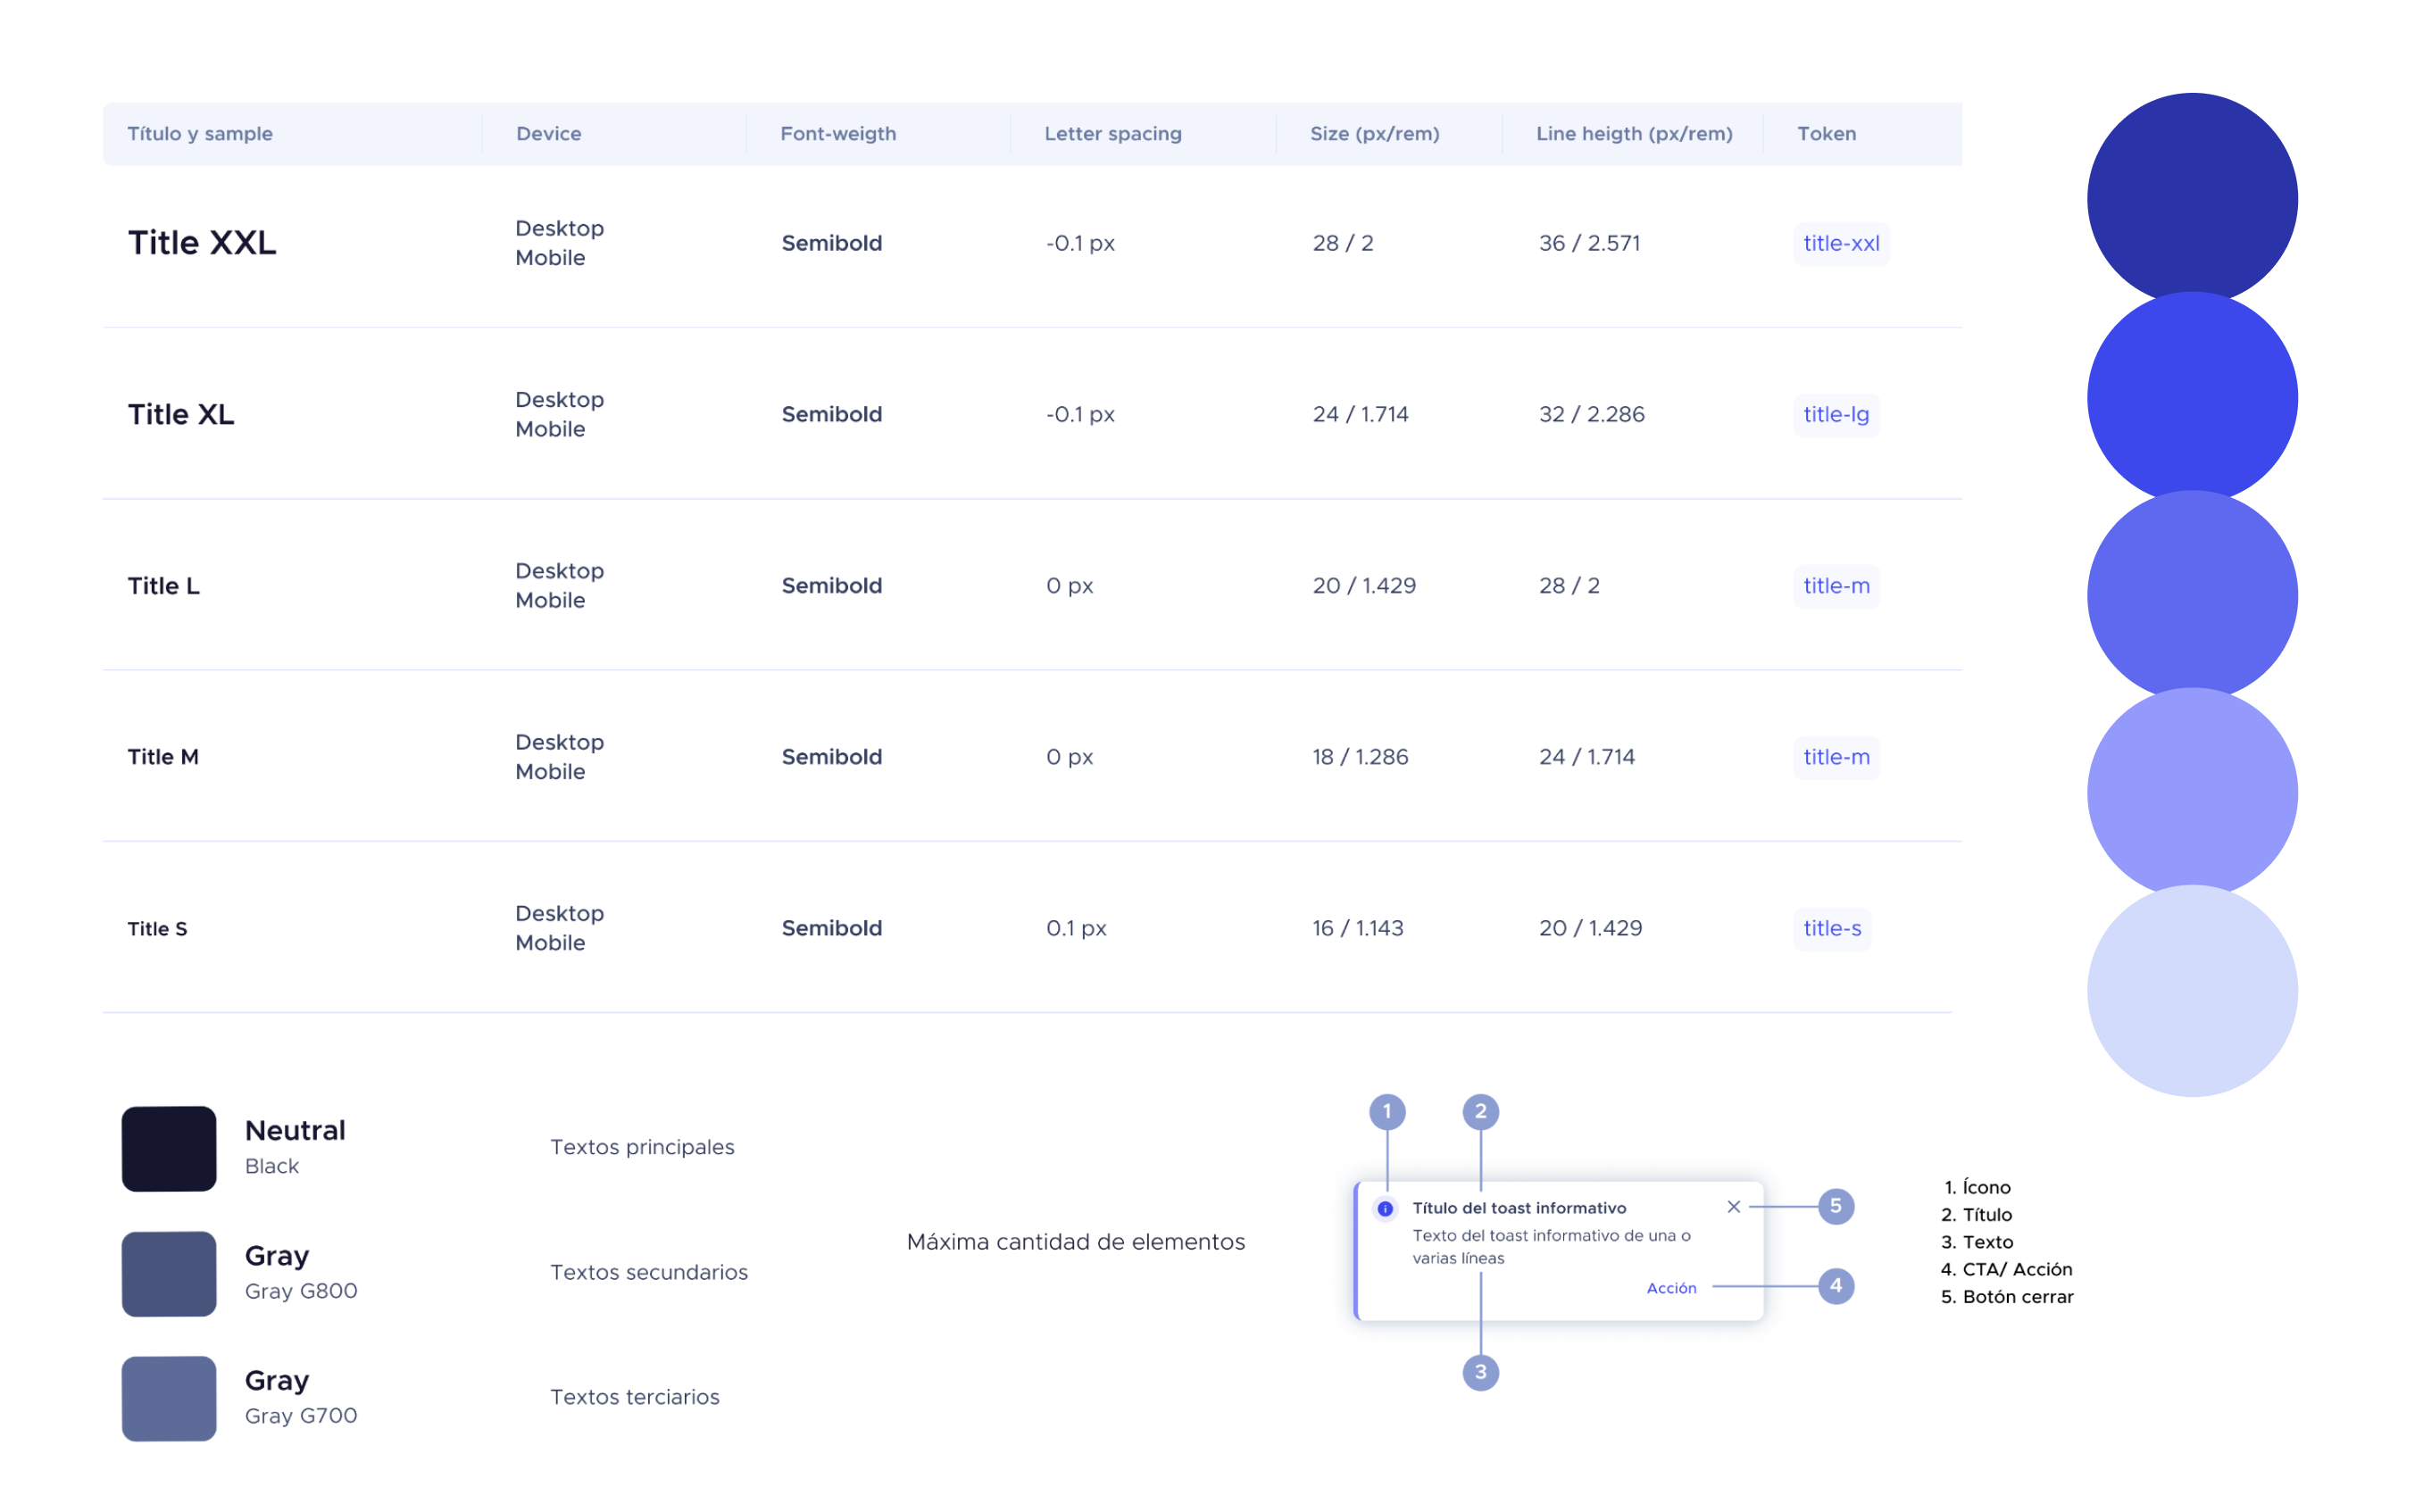Select the medium indigo blue circle swatch
2423x1512 pixels.
pos(2192,595)
